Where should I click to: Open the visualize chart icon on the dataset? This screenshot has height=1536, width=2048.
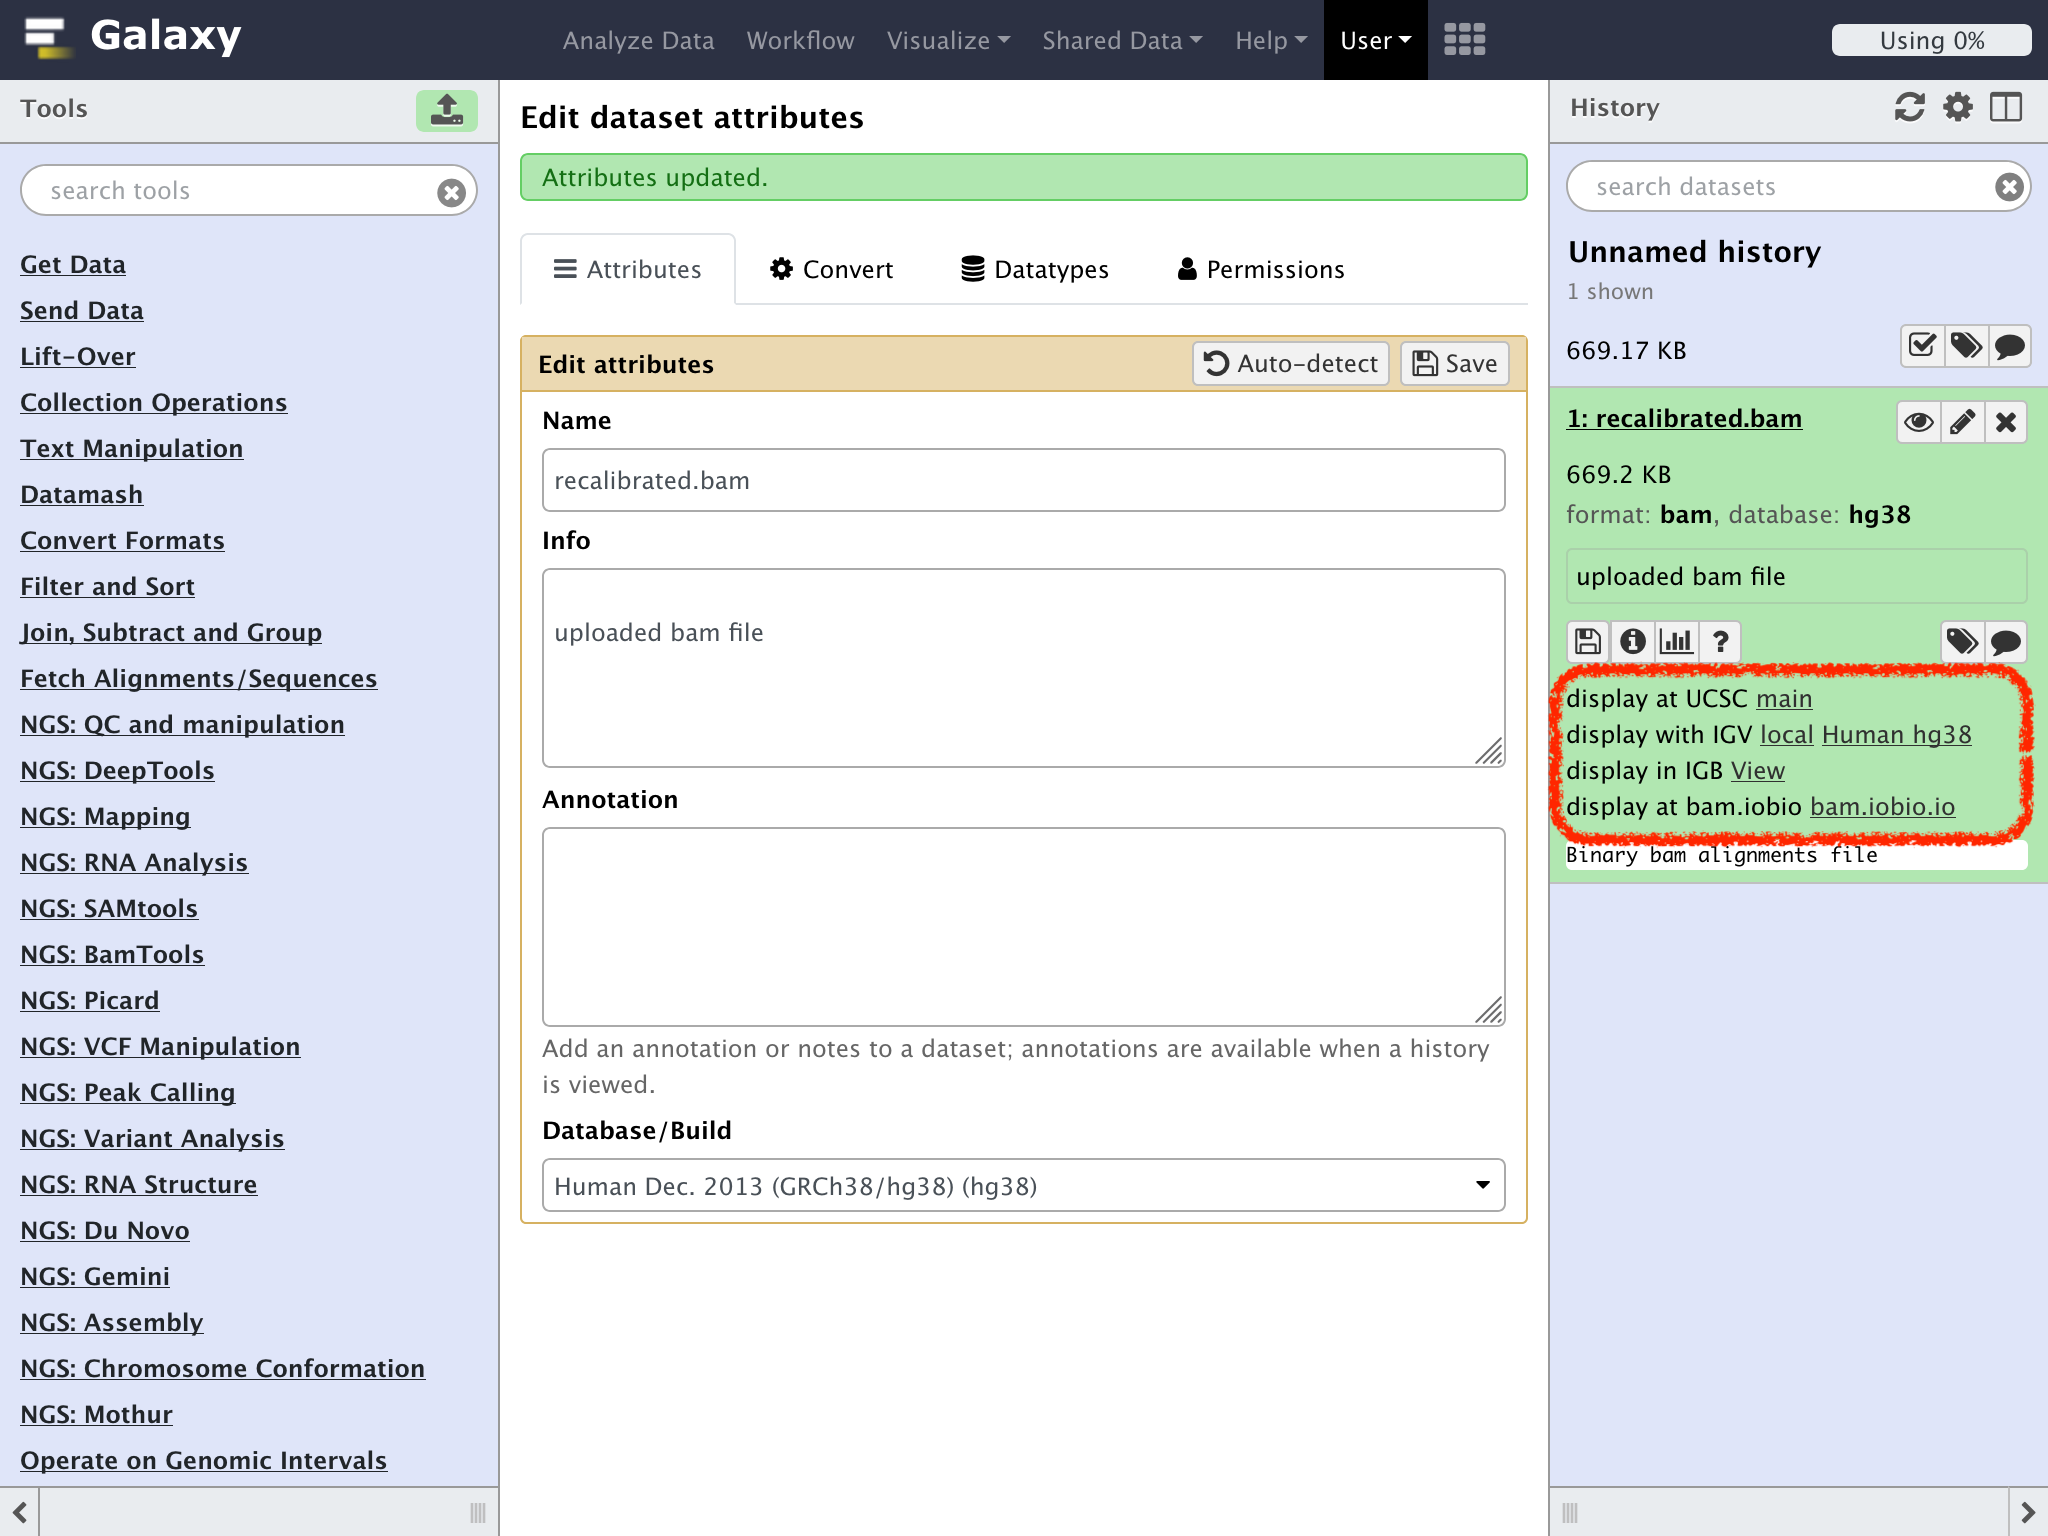coord(1677,641)
